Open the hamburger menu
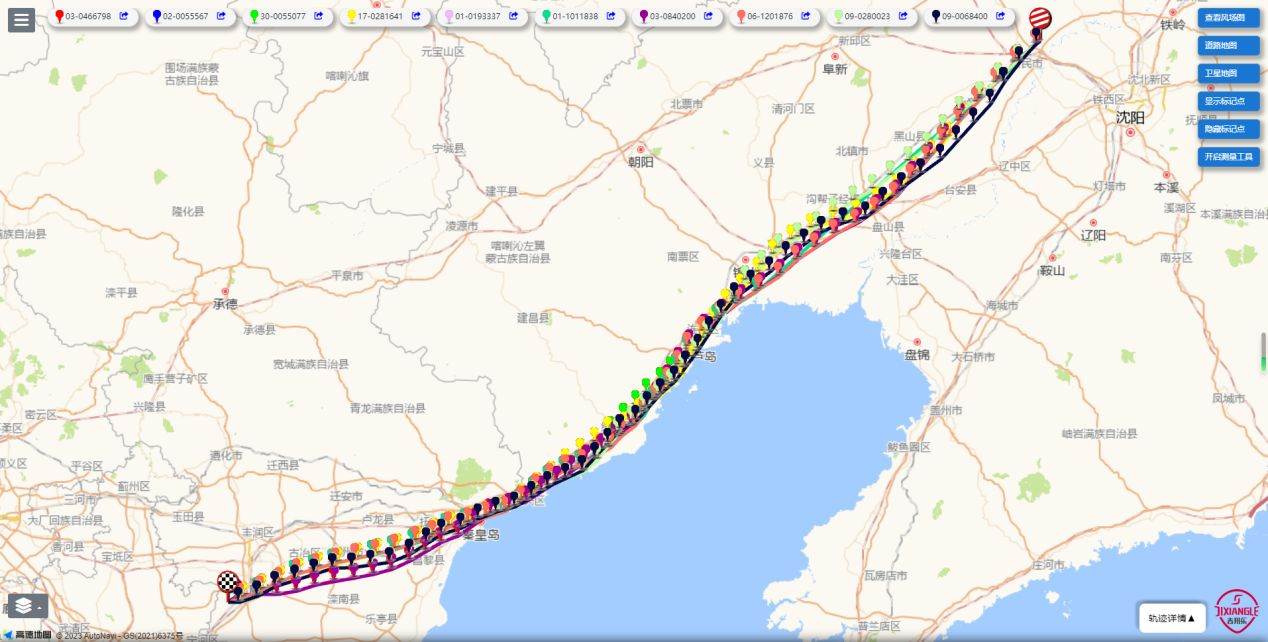 click(x=21, y=19)
